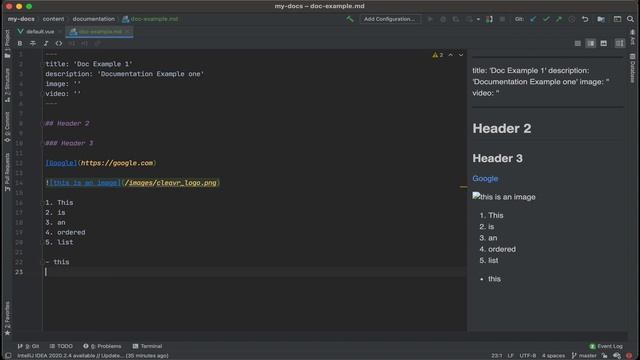
Task: Toggle preview auto-scroll layout button
Action: [620, 43]
